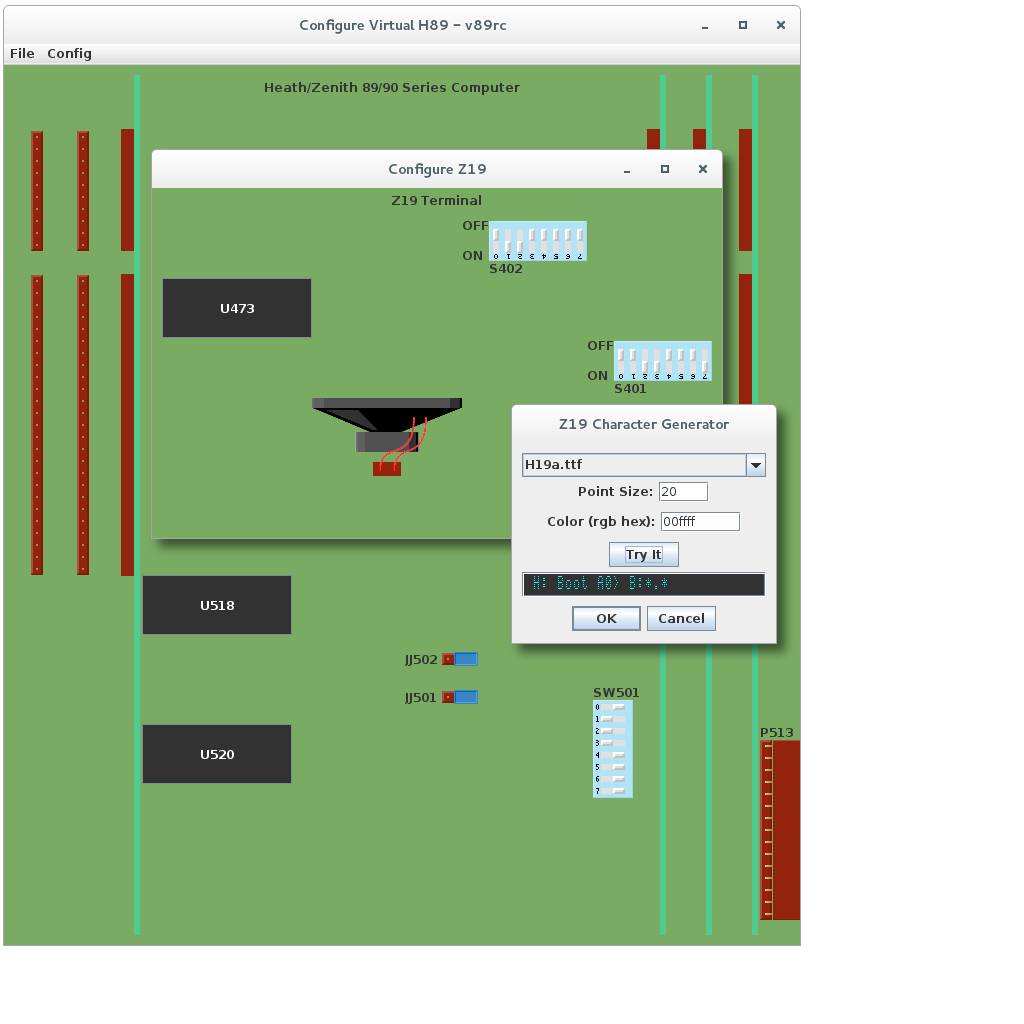
Task: Click the U518 chip
Action: point(217,605)
